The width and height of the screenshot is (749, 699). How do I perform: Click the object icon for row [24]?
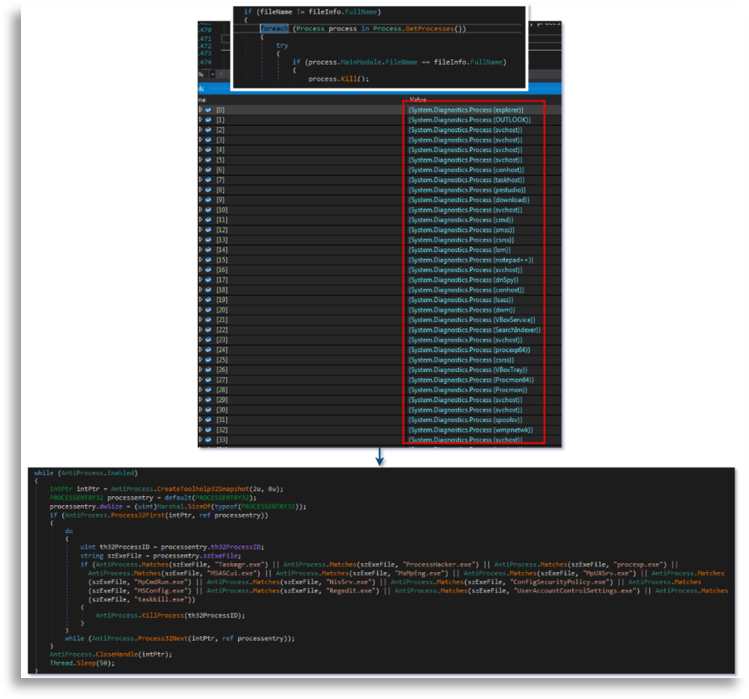click(208, 349)
